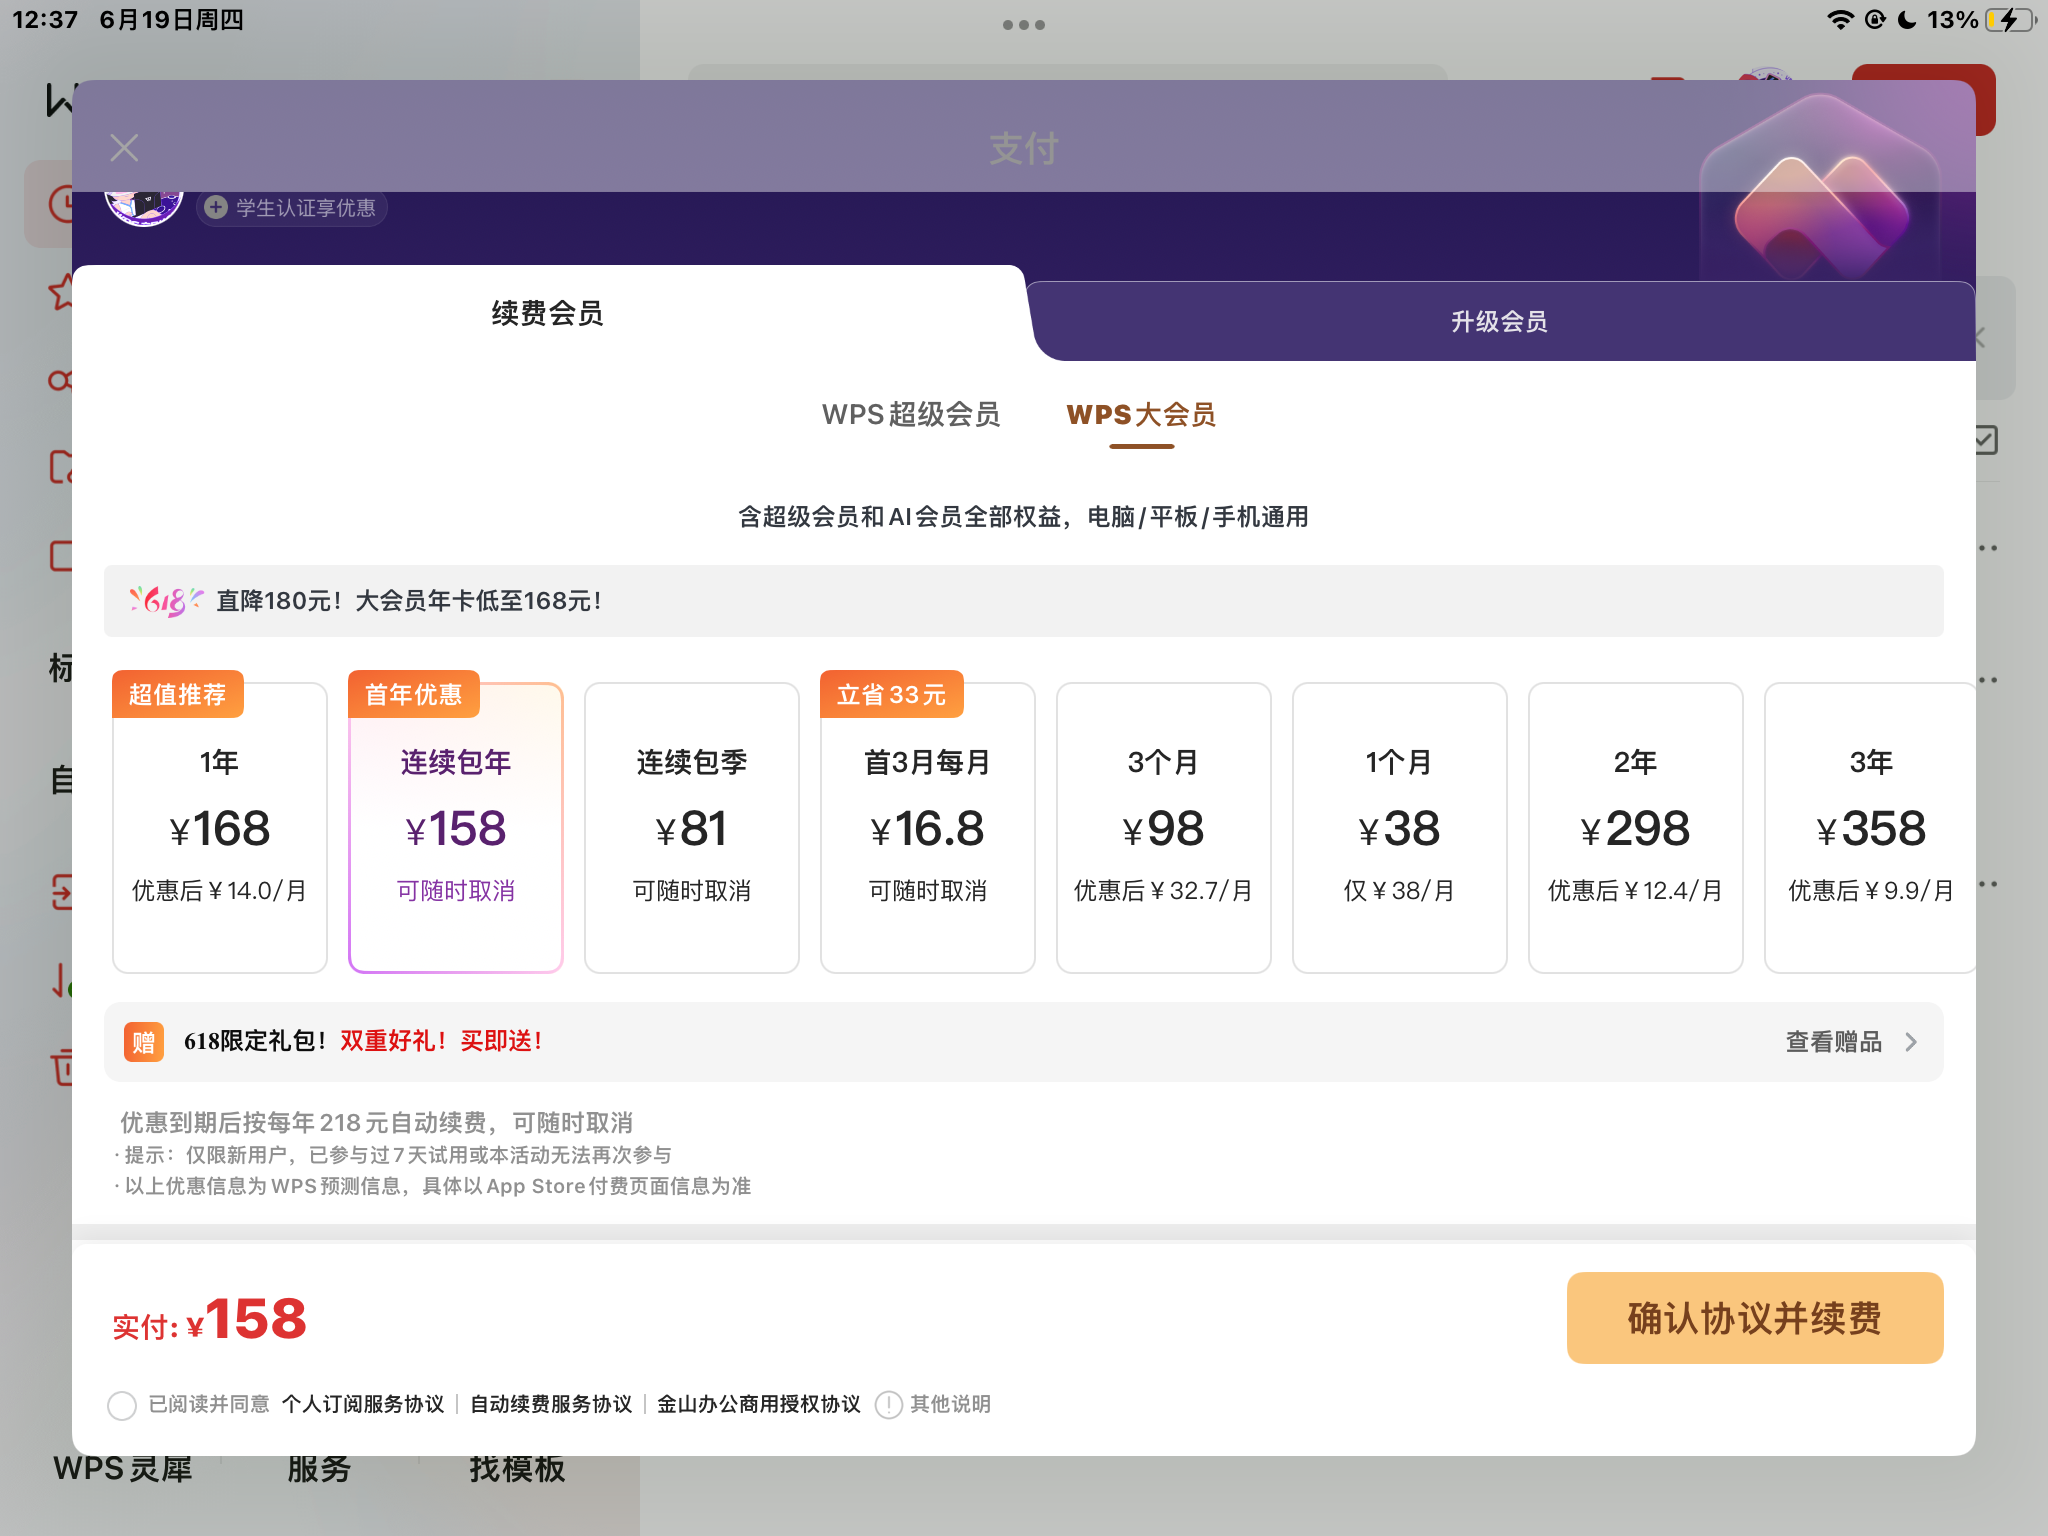Tap the Do Not Disturb moon icon

point(1907,20)
